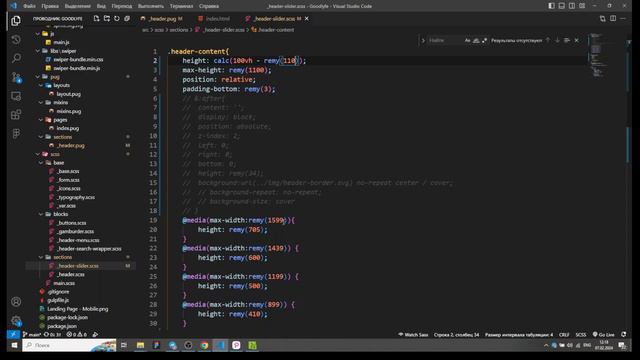Open the Accounts icon in activity bar
The height and width of the screenshot is (360, 640).
pos(16,302)
